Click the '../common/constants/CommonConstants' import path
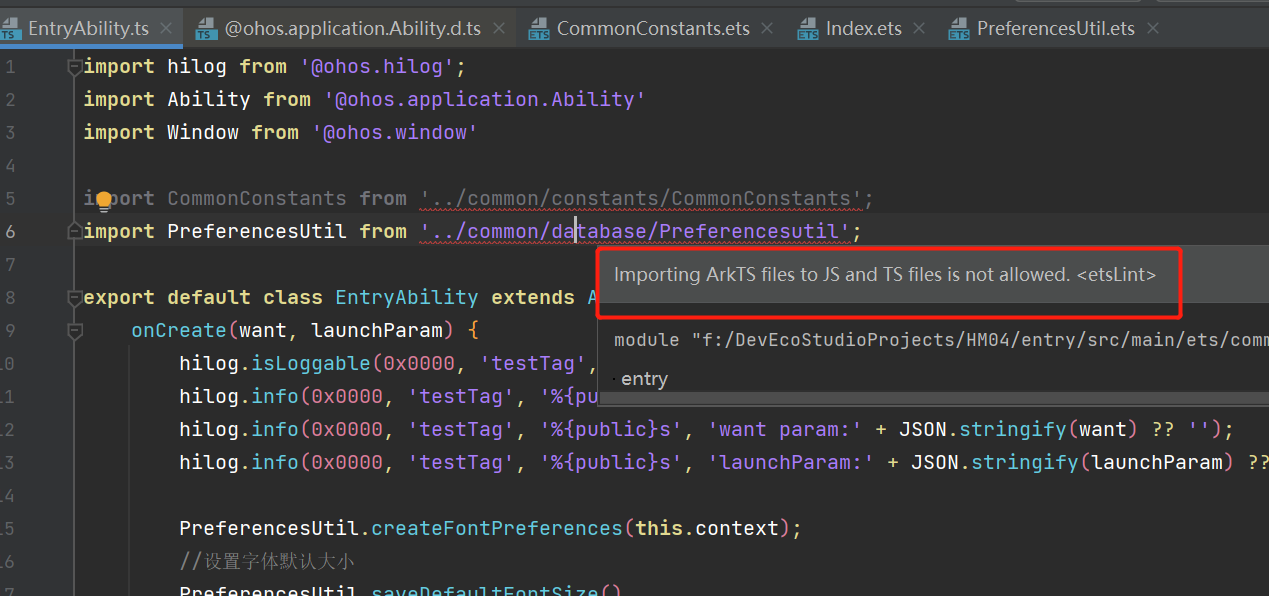The image size is (1269, 596). [x=641, y=199]
